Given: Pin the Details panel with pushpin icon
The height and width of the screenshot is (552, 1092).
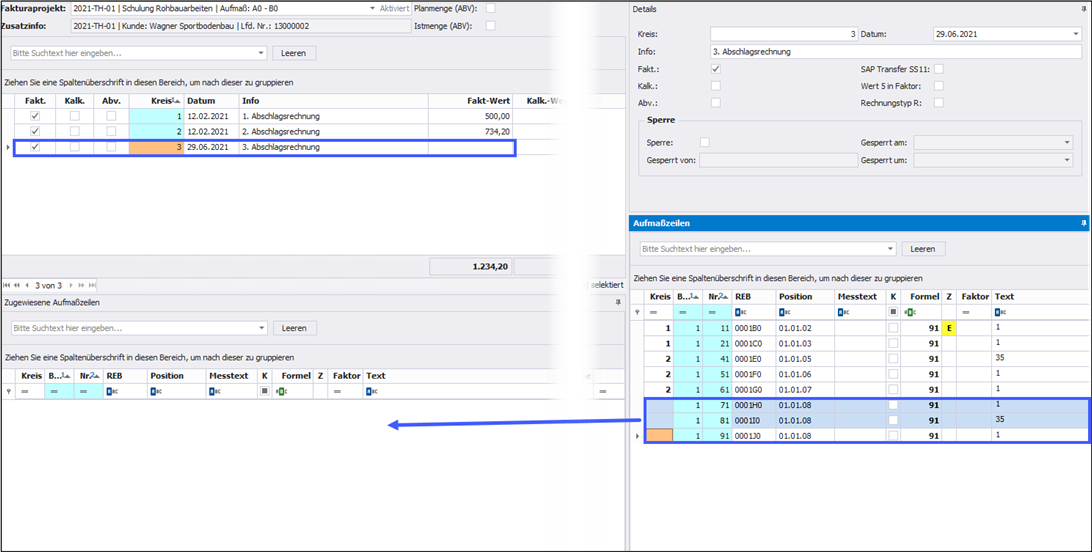Looking at the screenshot, I should click(x=1083, y=7).
